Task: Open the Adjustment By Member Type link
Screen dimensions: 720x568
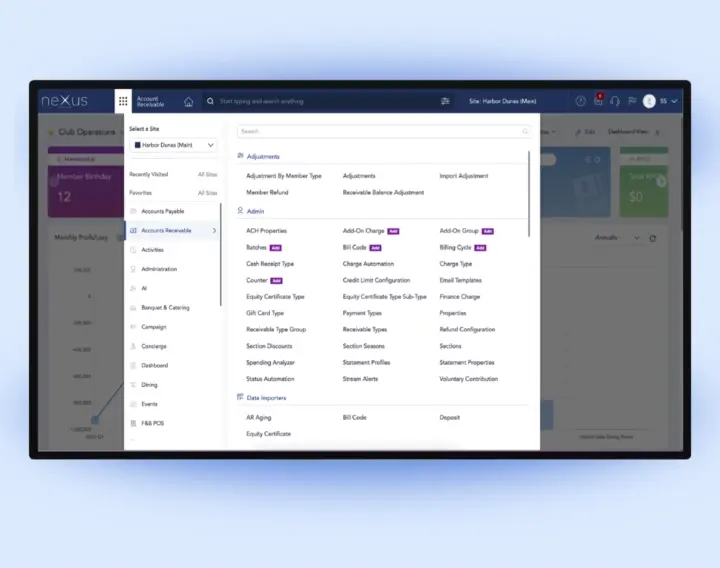Action: point(284,176)
